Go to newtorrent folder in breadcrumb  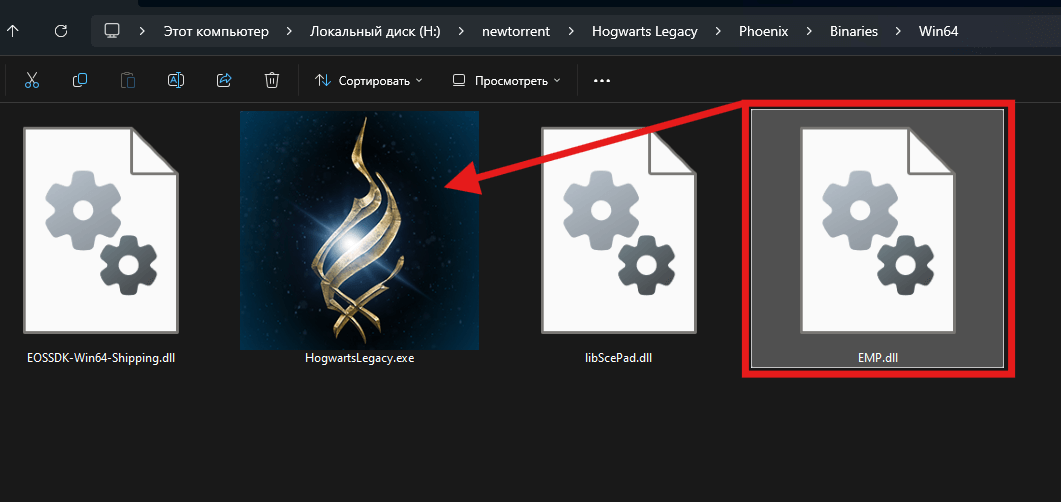click(515, 31)
